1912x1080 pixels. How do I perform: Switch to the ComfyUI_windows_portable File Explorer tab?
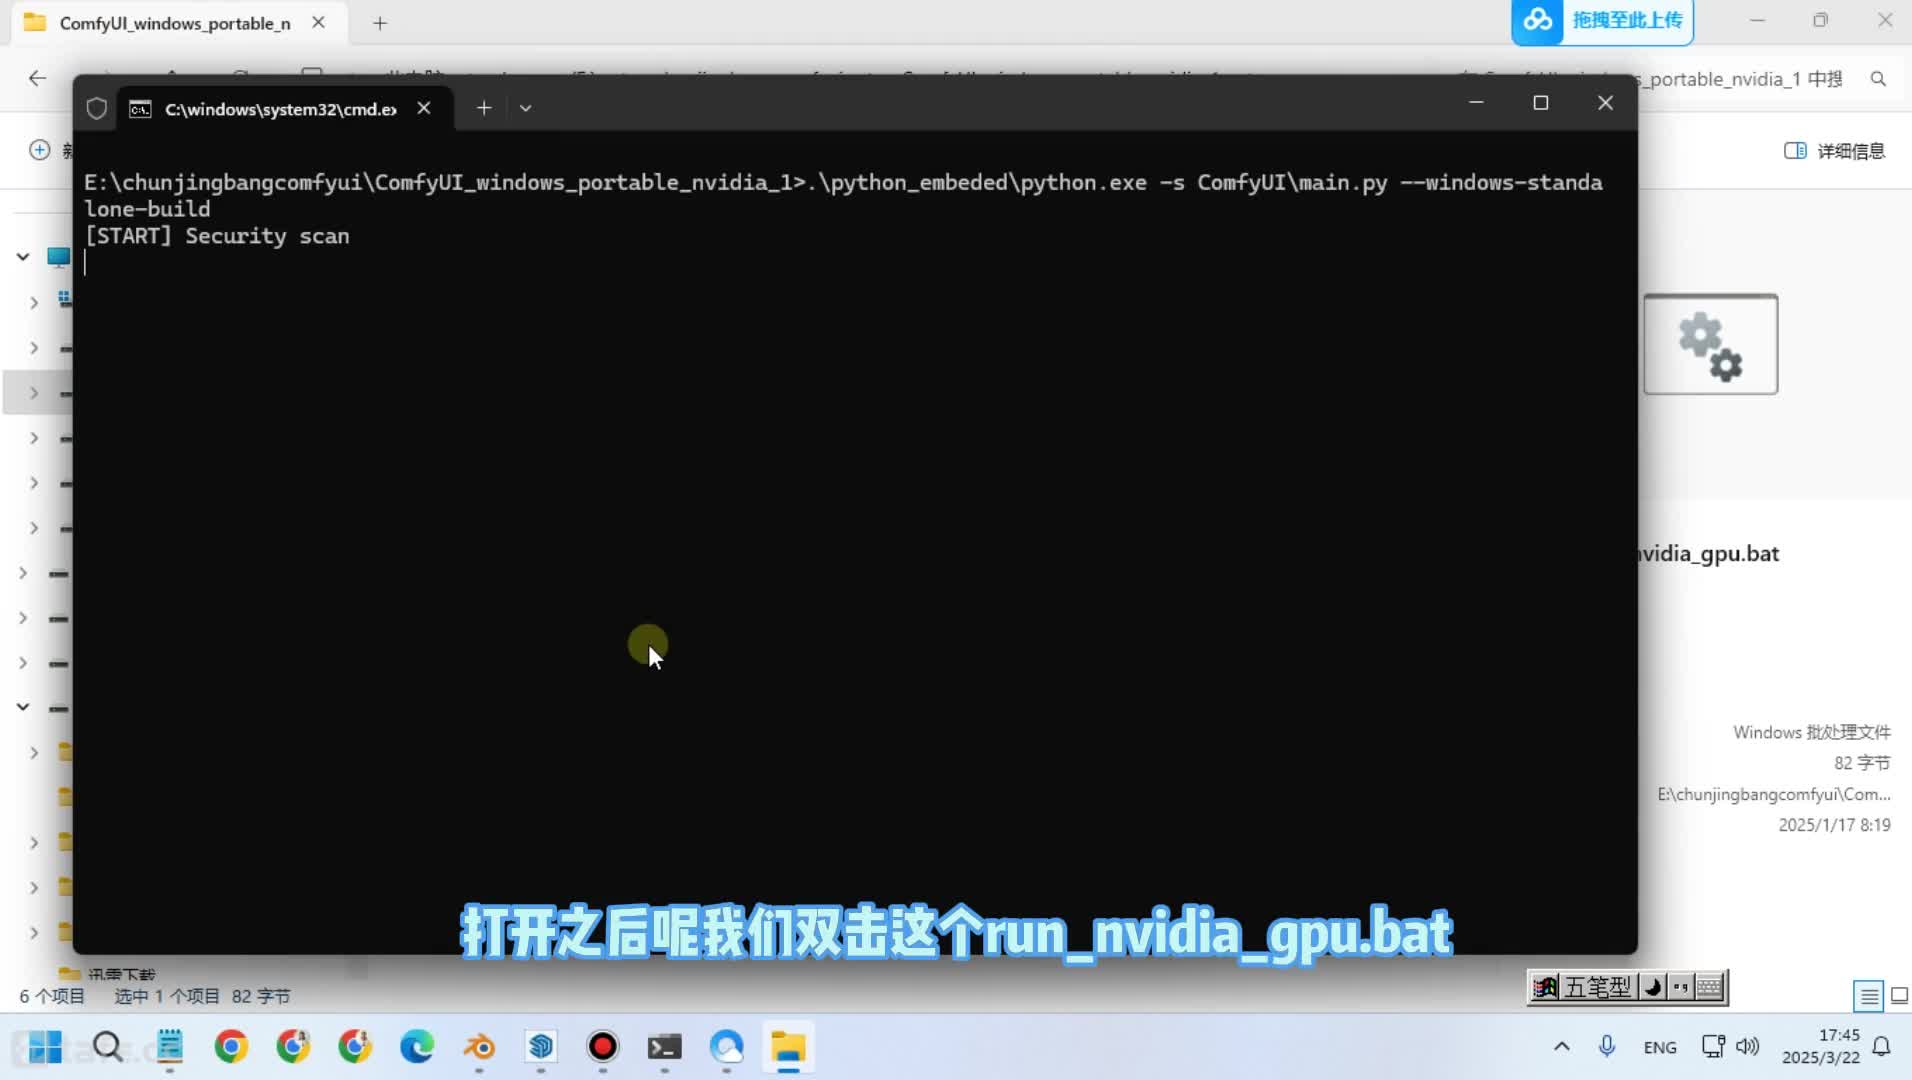click(x=174, y=23)
